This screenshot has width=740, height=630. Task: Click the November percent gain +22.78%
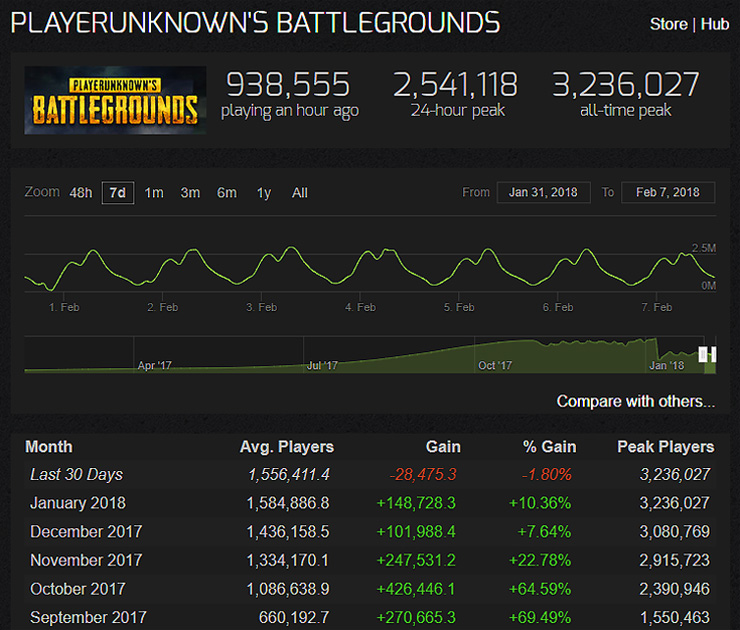(540, 560)
